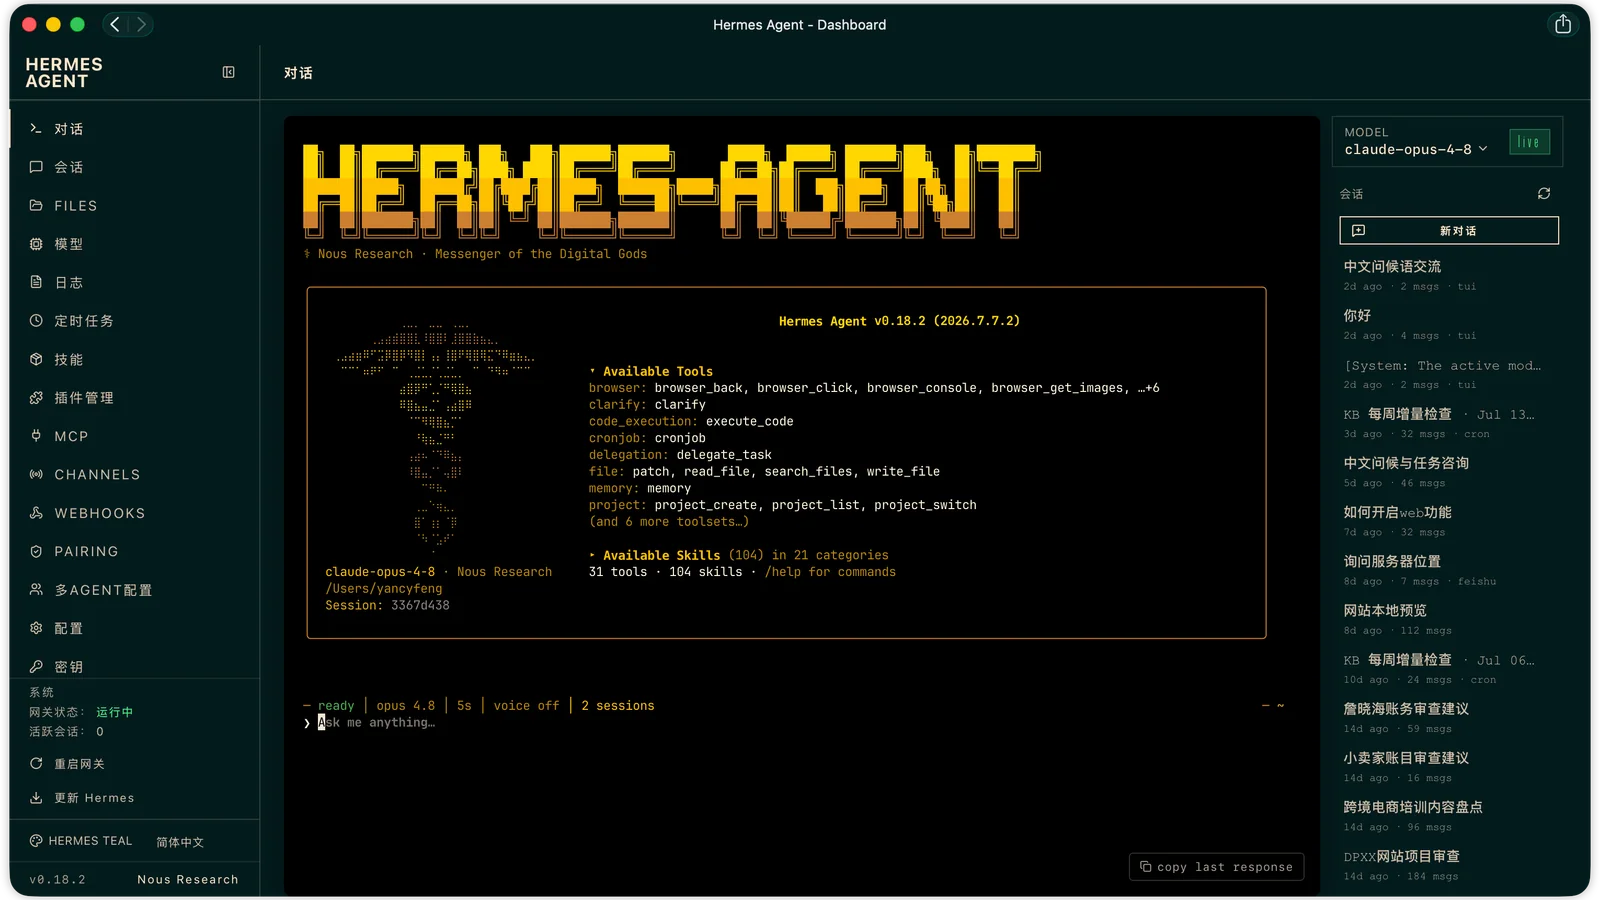Click the HERMES TEAL theme palette icon

(x=36, y=841)
